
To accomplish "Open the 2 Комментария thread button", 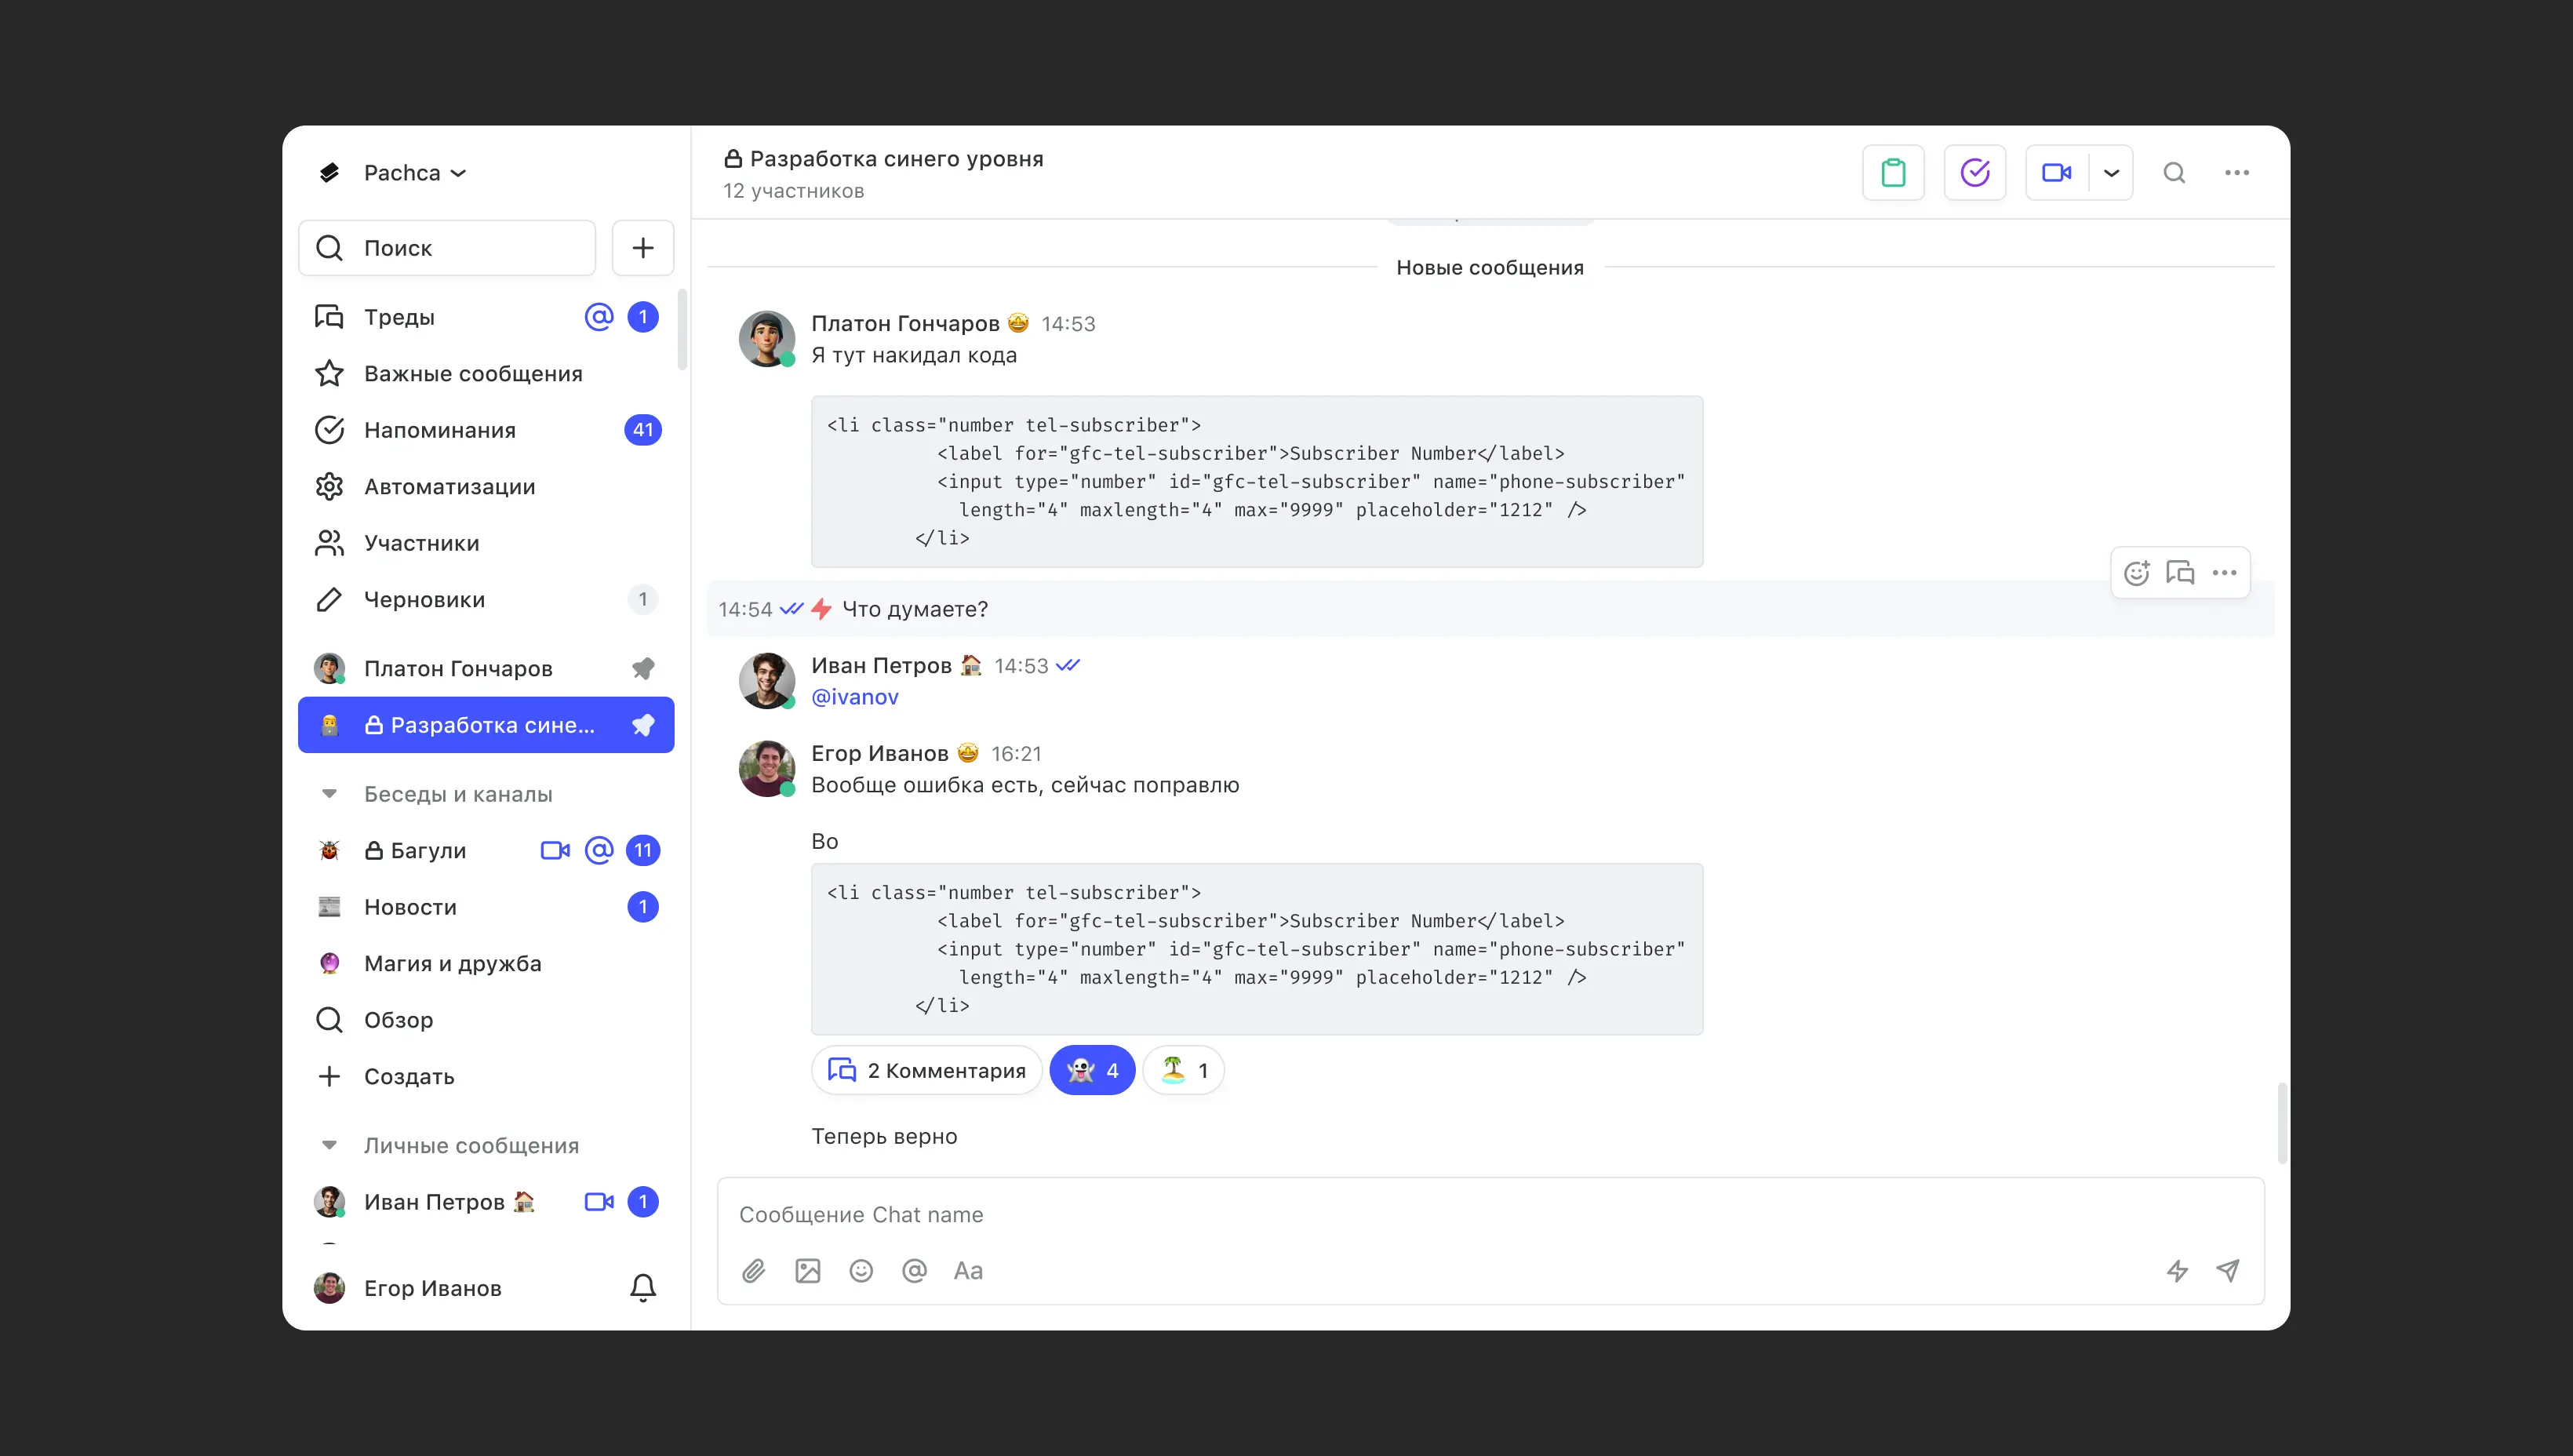I will tap(927, 1070).
